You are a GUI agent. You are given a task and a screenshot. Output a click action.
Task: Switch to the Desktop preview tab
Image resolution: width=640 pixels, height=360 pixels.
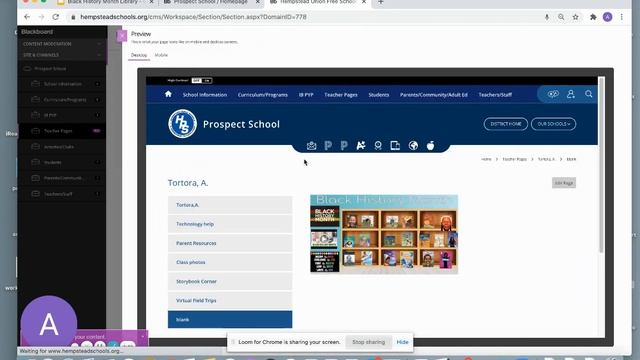point(139,55)
